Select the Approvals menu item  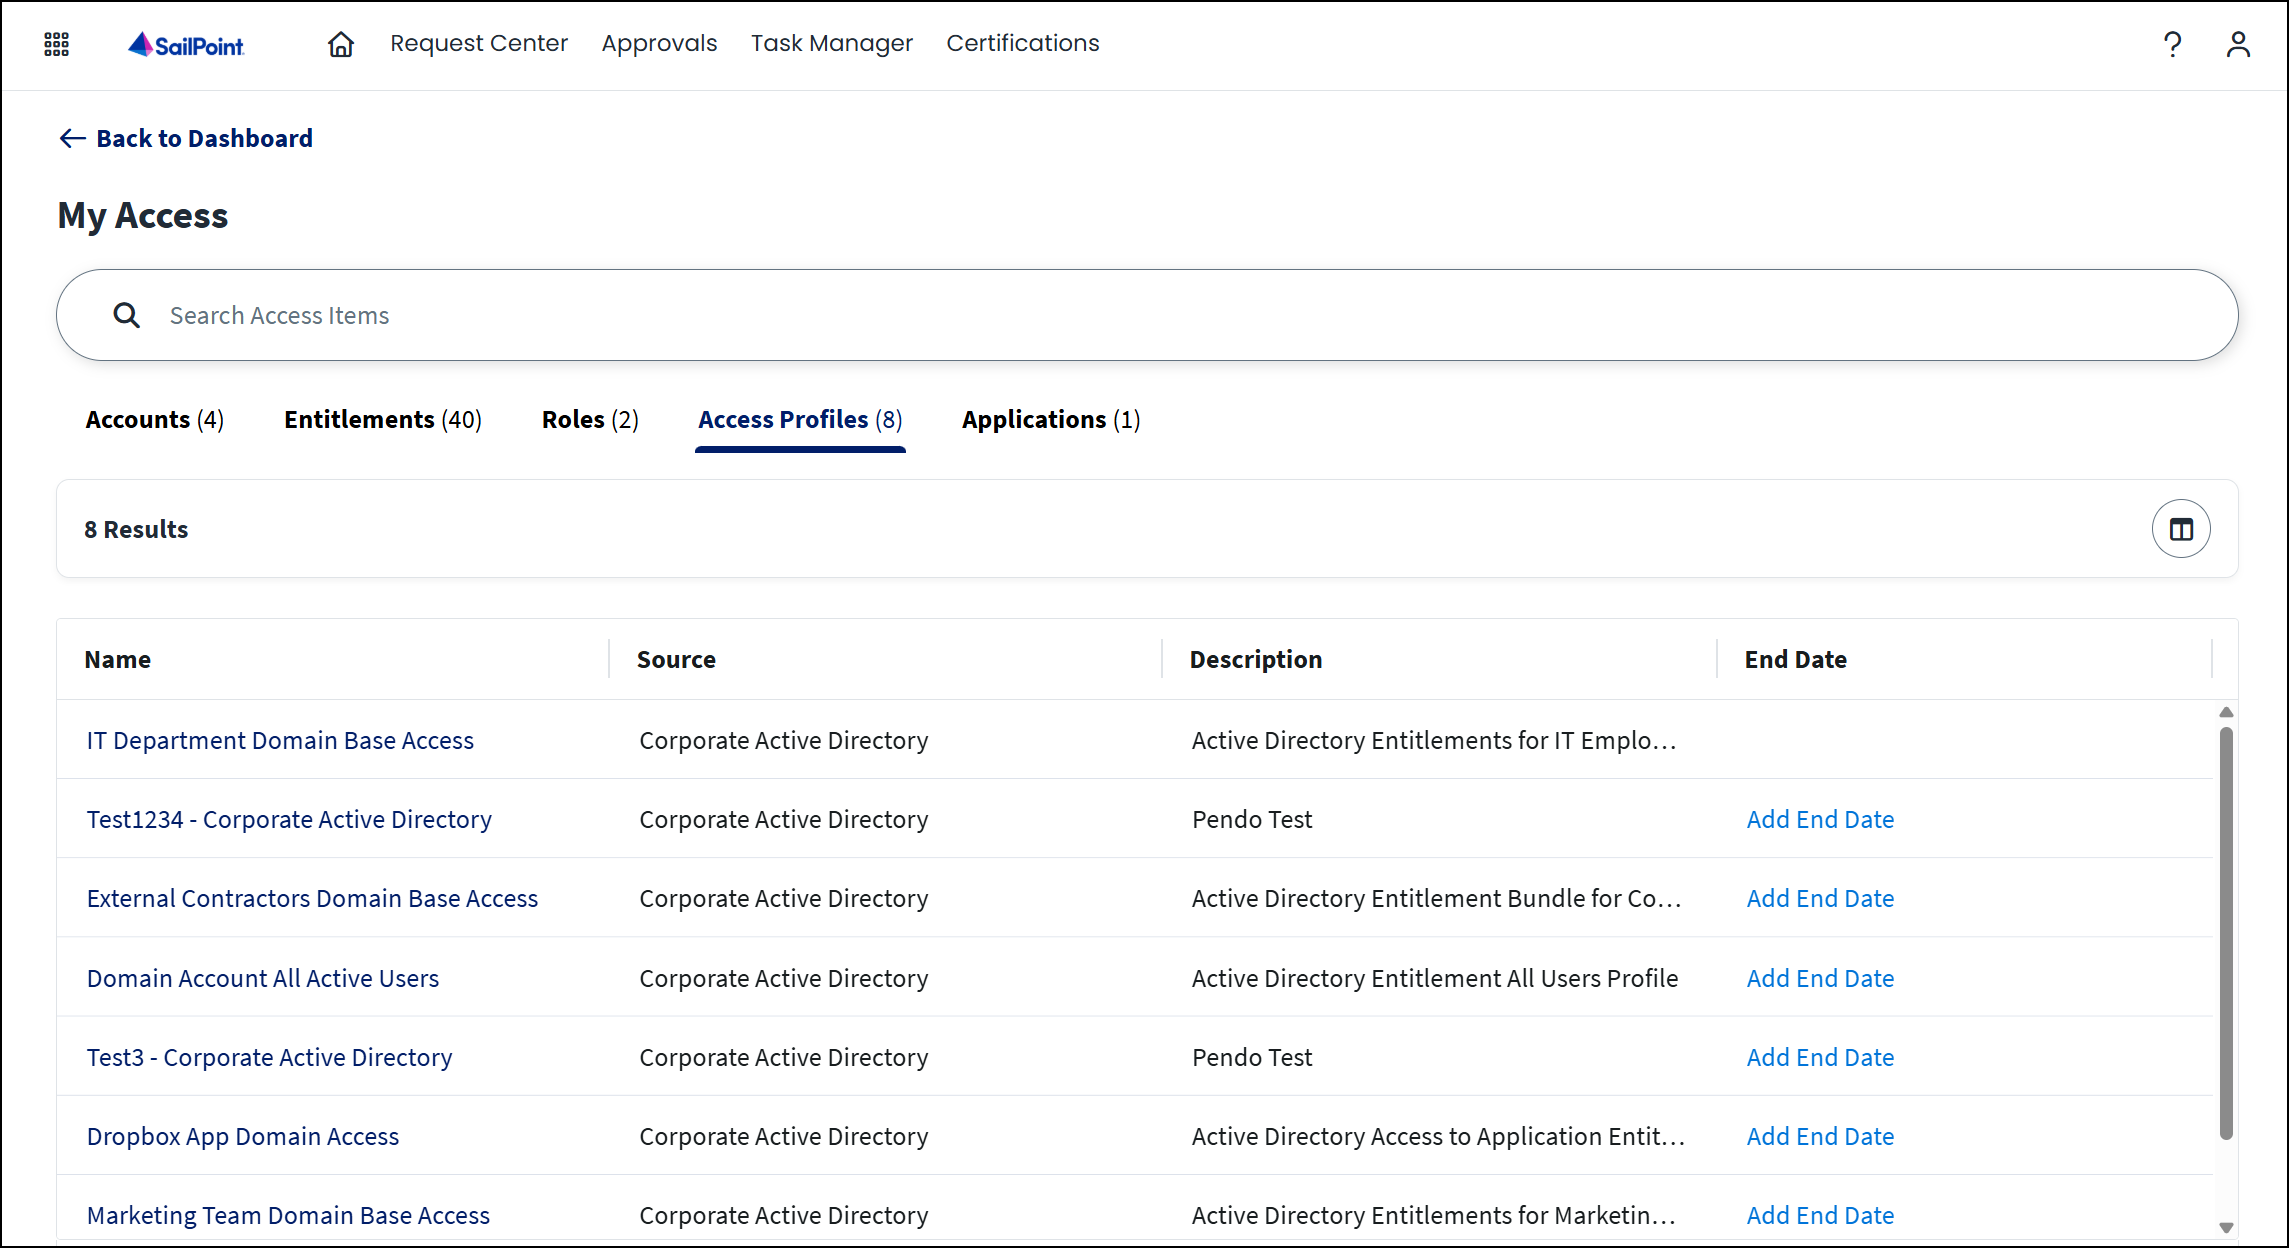tap(659, 43)
